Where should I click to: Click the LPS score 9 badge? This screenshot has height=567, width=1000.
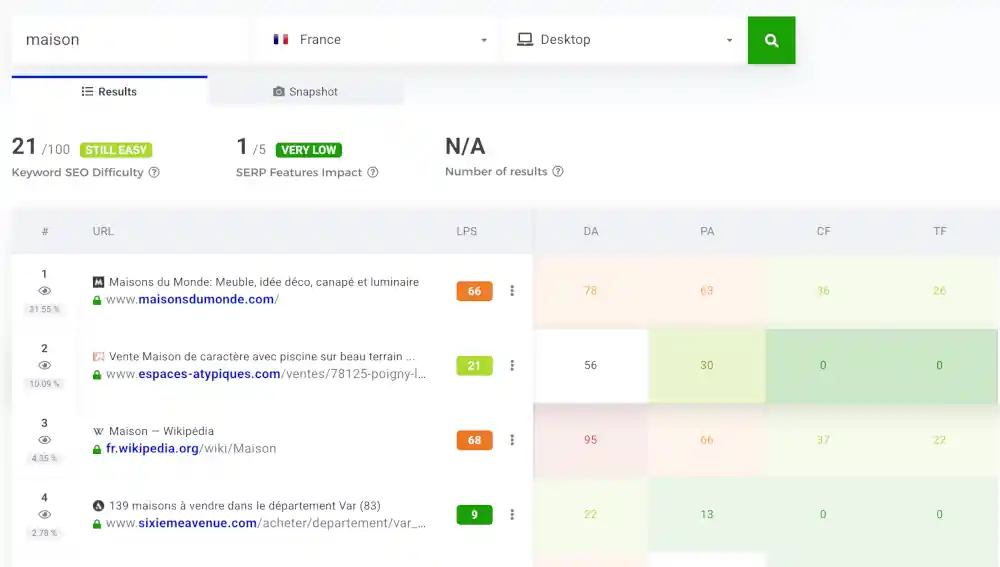coord(474,515)
